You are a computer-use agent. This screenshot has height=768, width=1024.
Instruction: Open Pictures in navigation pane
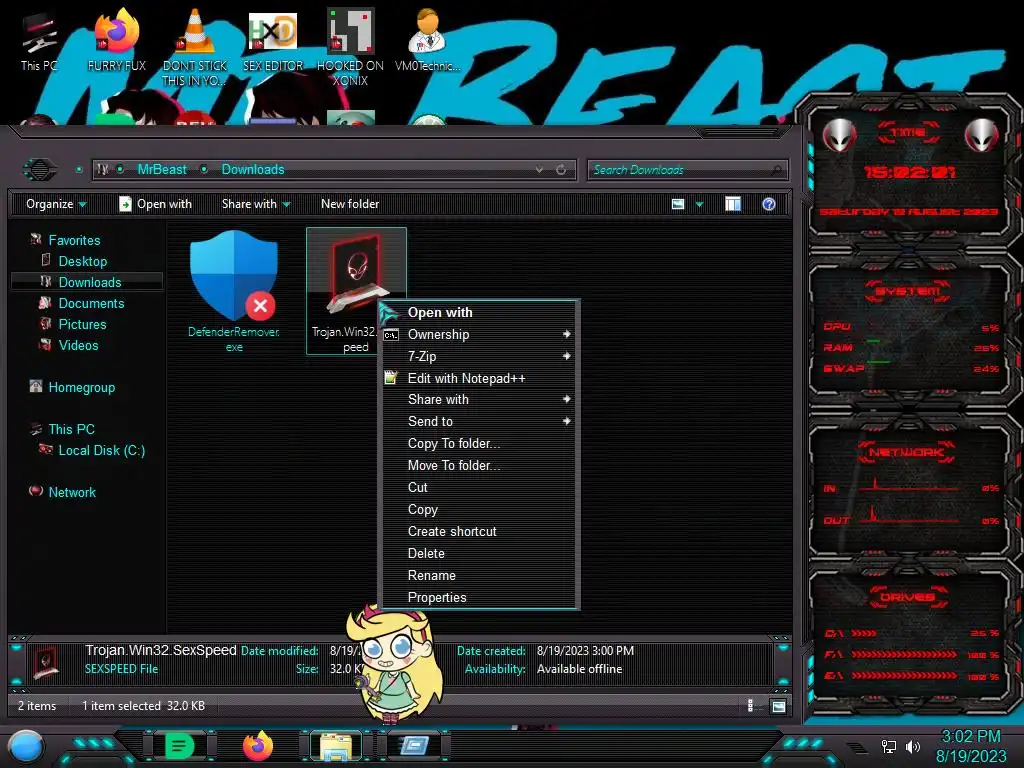coord(82,325)
